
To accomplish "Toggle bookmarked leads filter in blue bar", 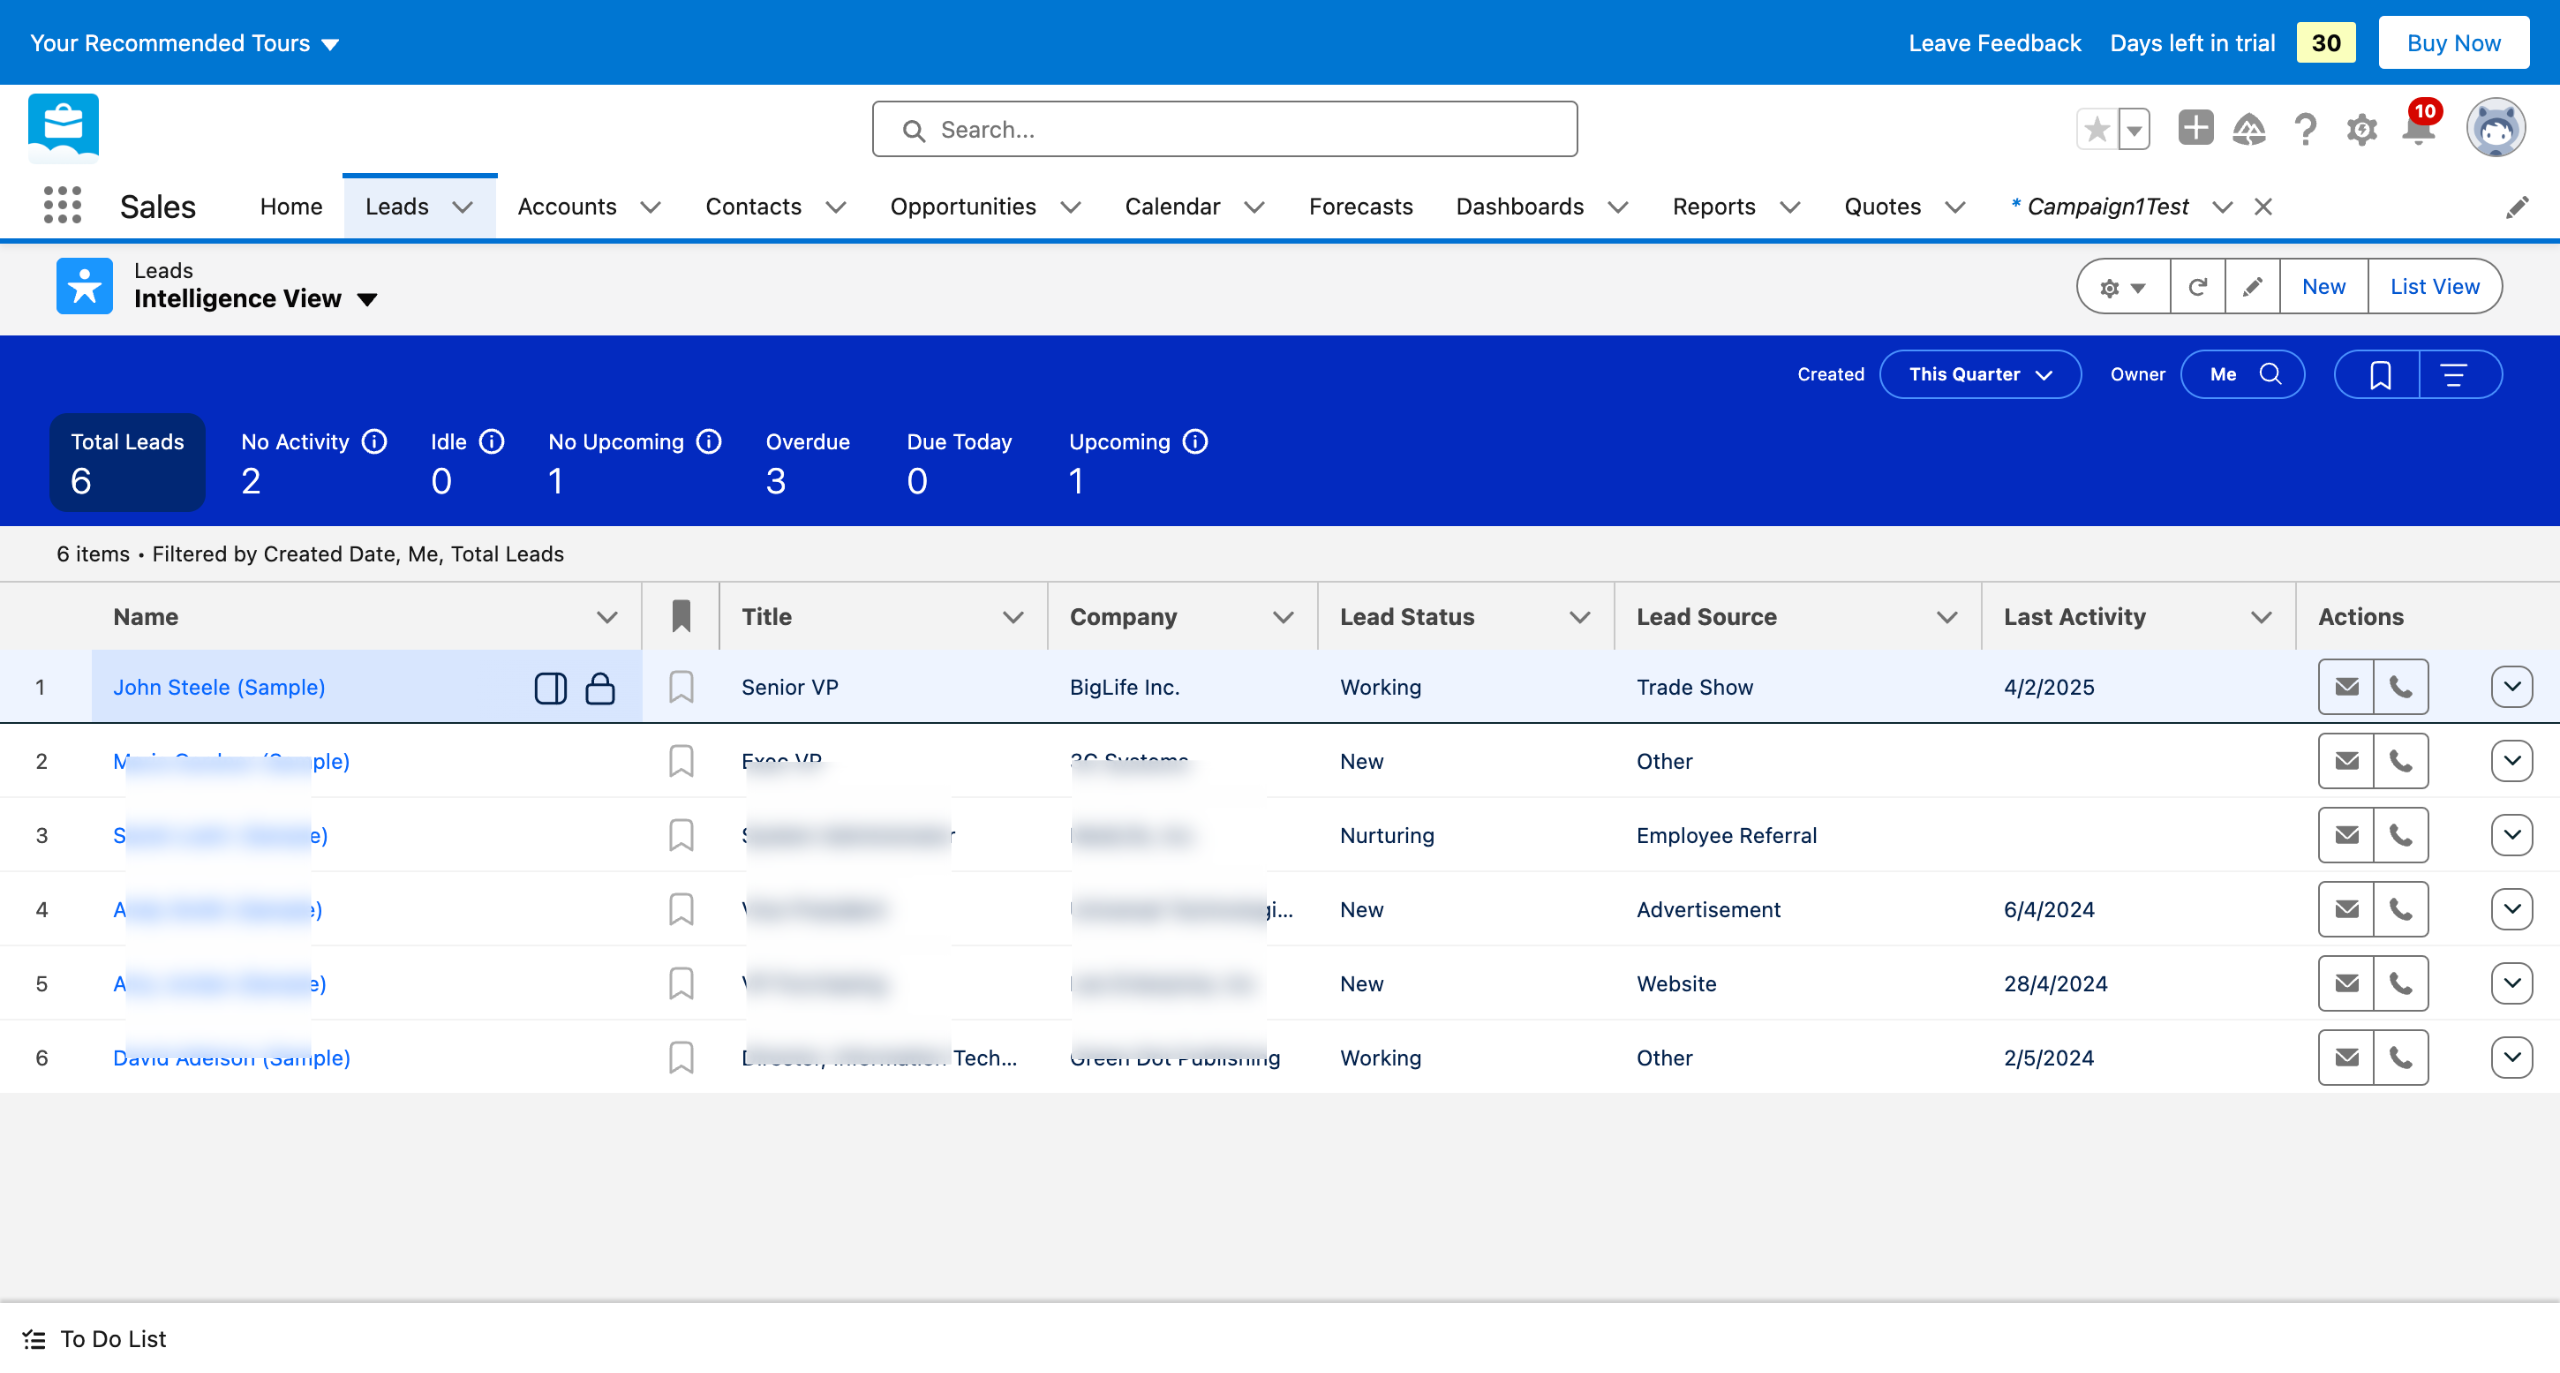I will tap(2380, 375).
